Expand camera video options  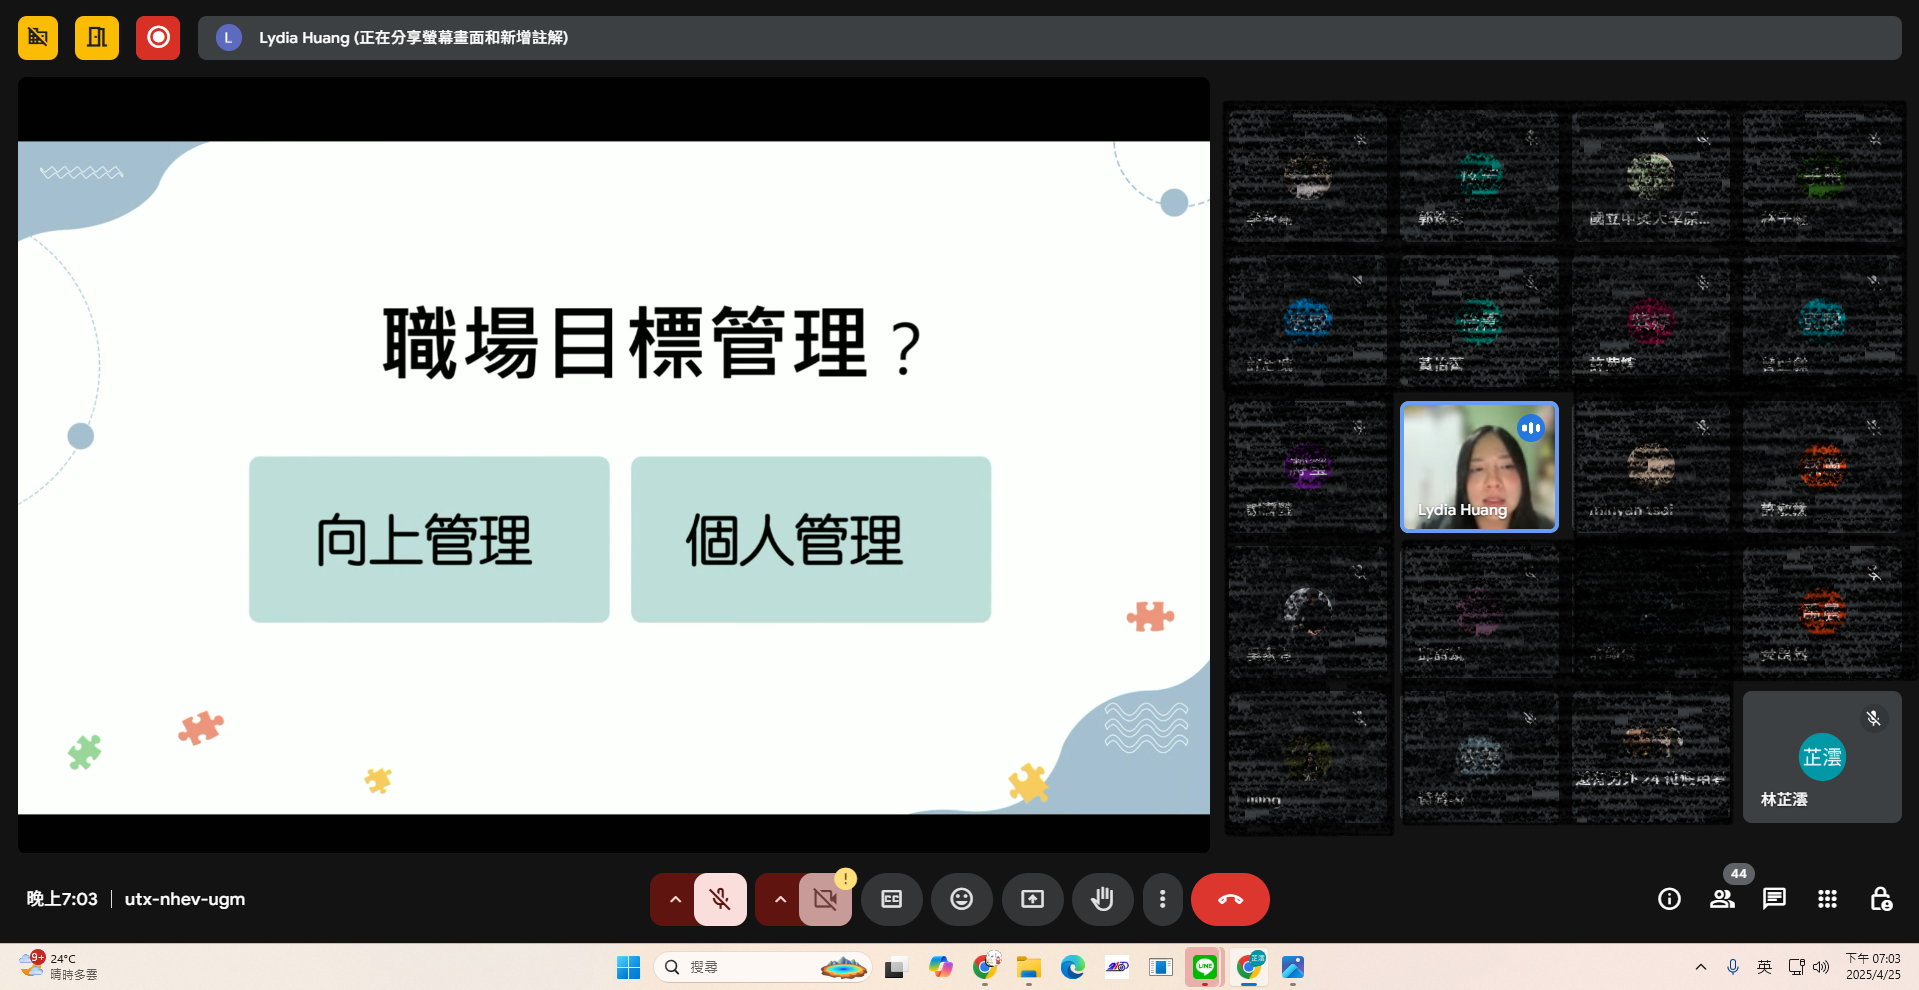click(x=780, y=898)
